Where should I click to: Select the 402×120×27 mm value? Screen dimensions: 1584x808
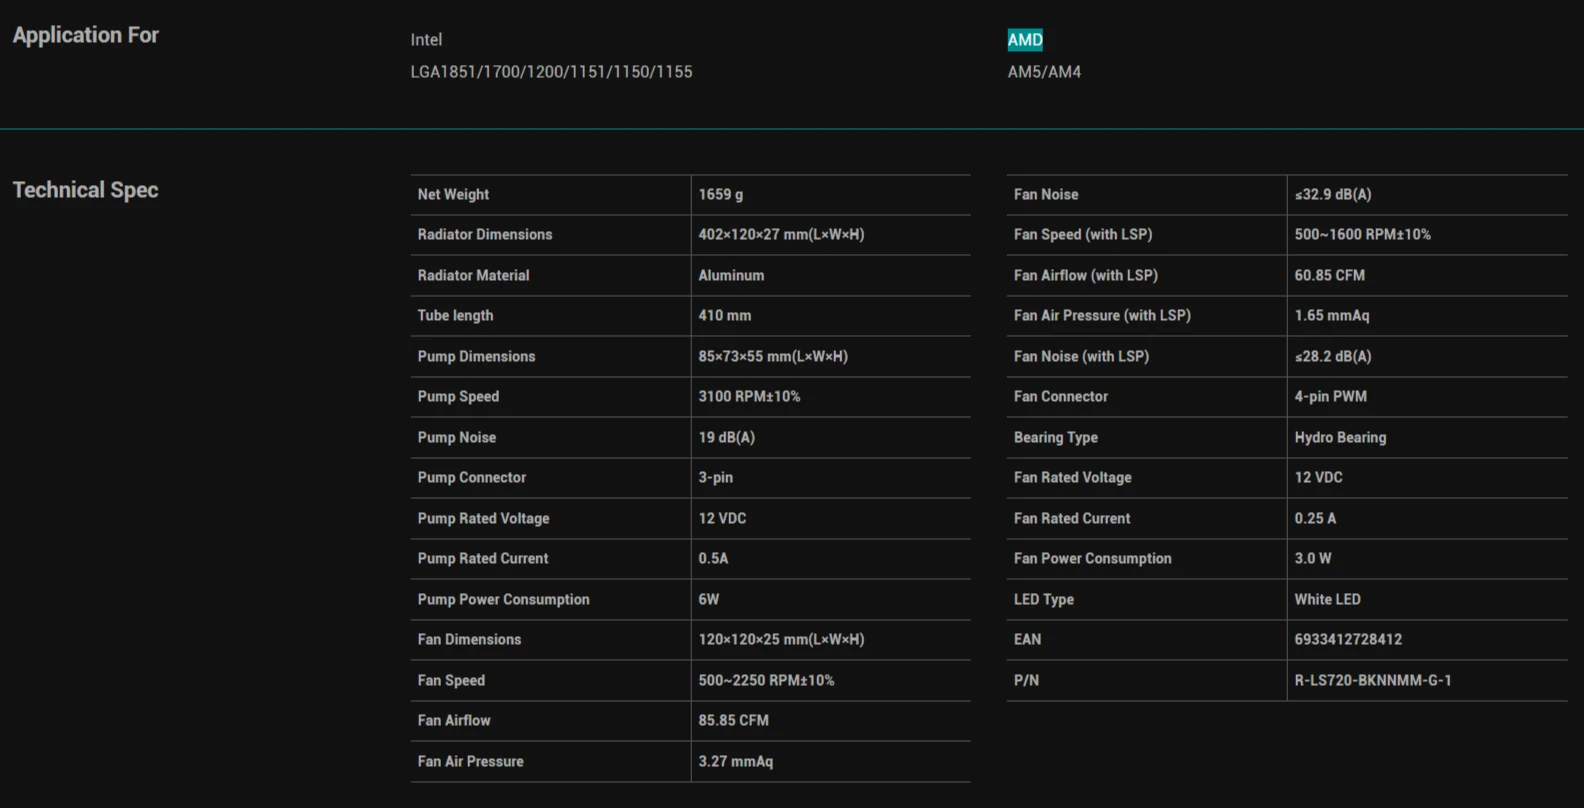click(781, 235)
